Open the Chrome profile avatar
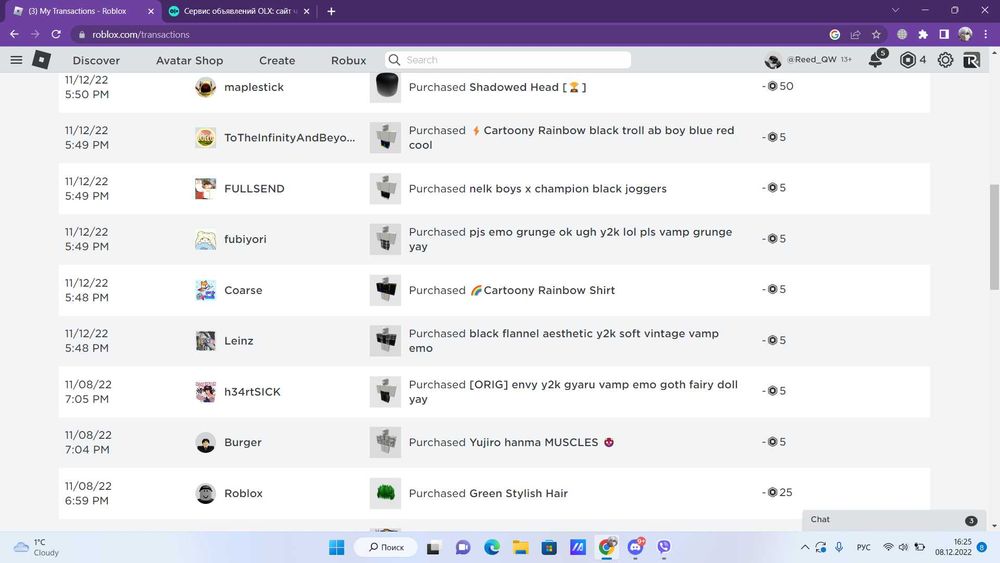 point(965,34)
